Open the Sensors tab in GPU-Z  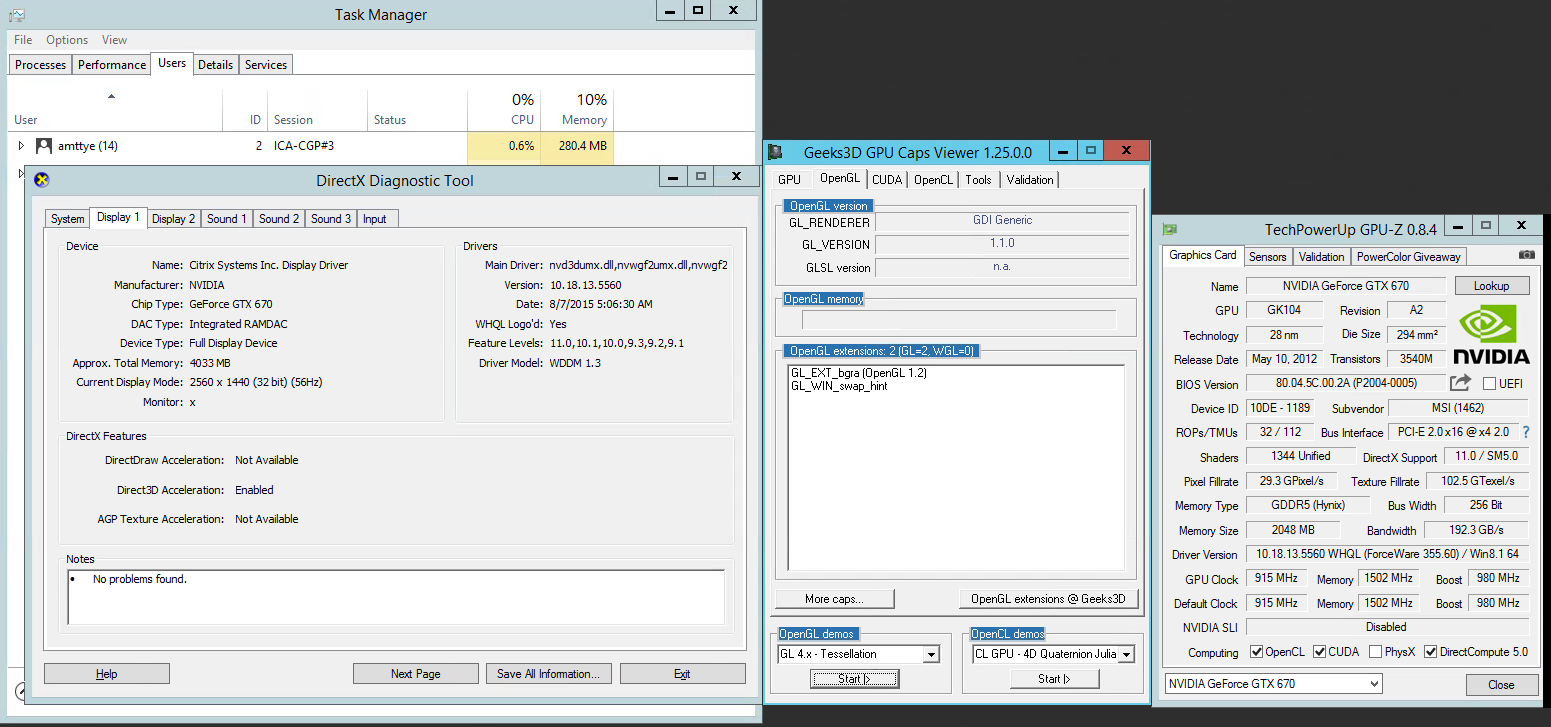click(x=1268, y=257)
